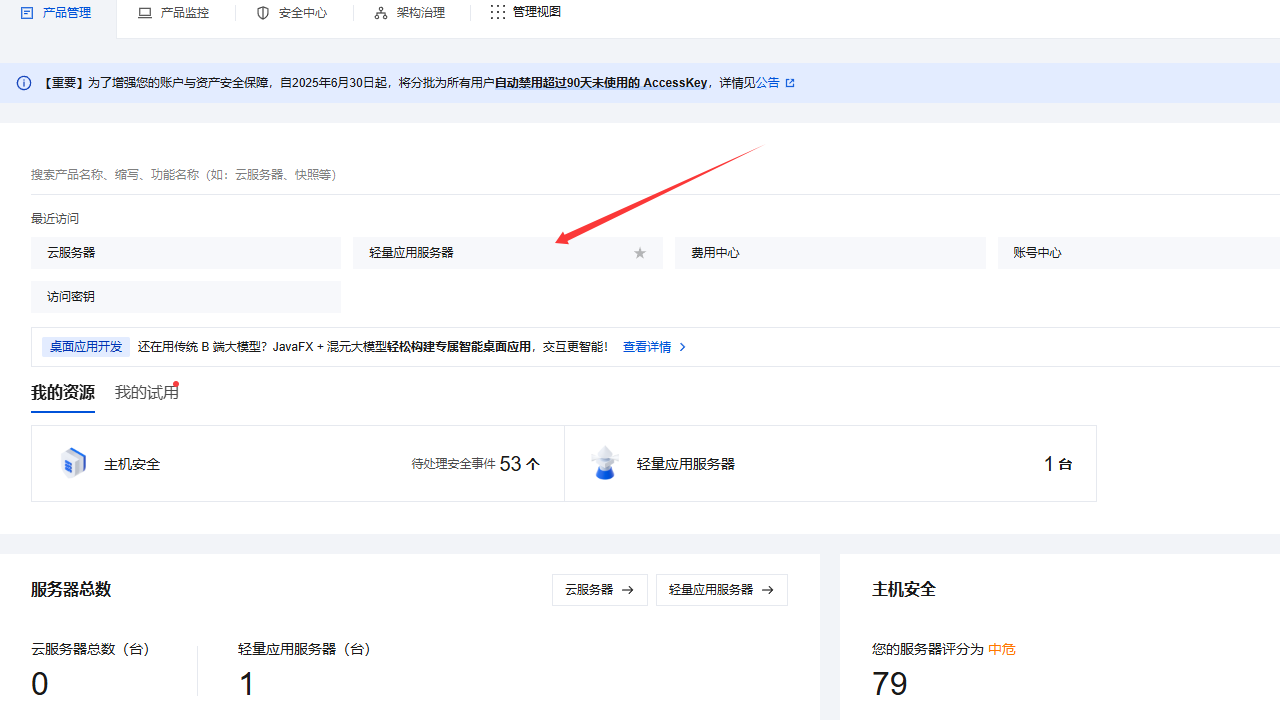The width and height of the screenshot is (1280, 720).
Task: Expand 查看详情 via its chevron arrow
Action: pos(682,347)
